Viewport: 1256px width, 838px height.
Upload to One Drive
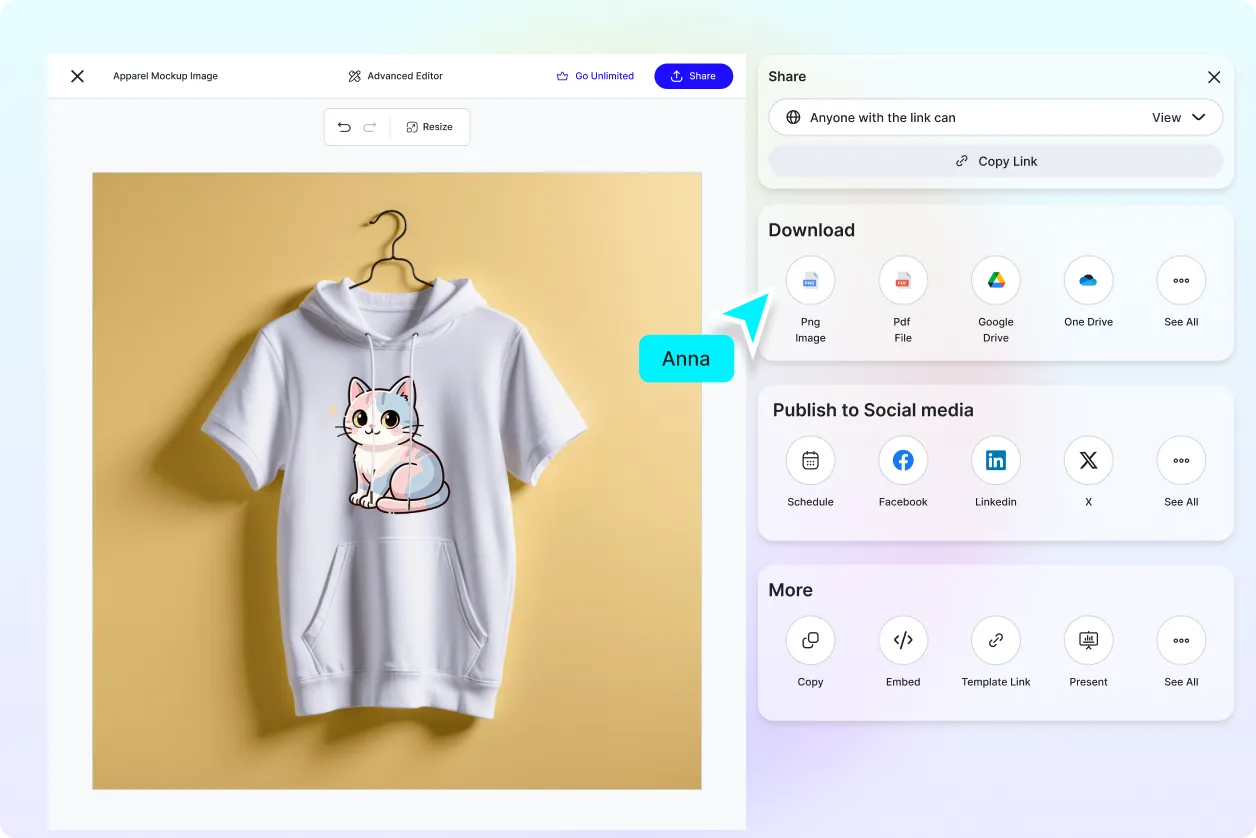[x=1088, y=280]
